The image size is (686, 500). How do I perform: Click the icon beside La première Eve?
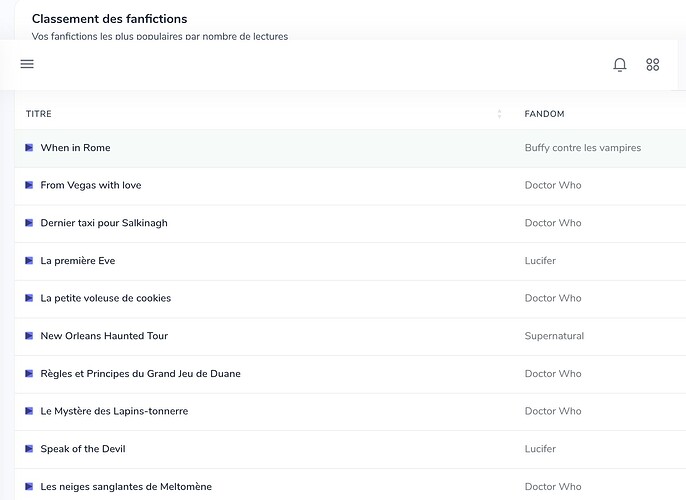tap(29, 261)
